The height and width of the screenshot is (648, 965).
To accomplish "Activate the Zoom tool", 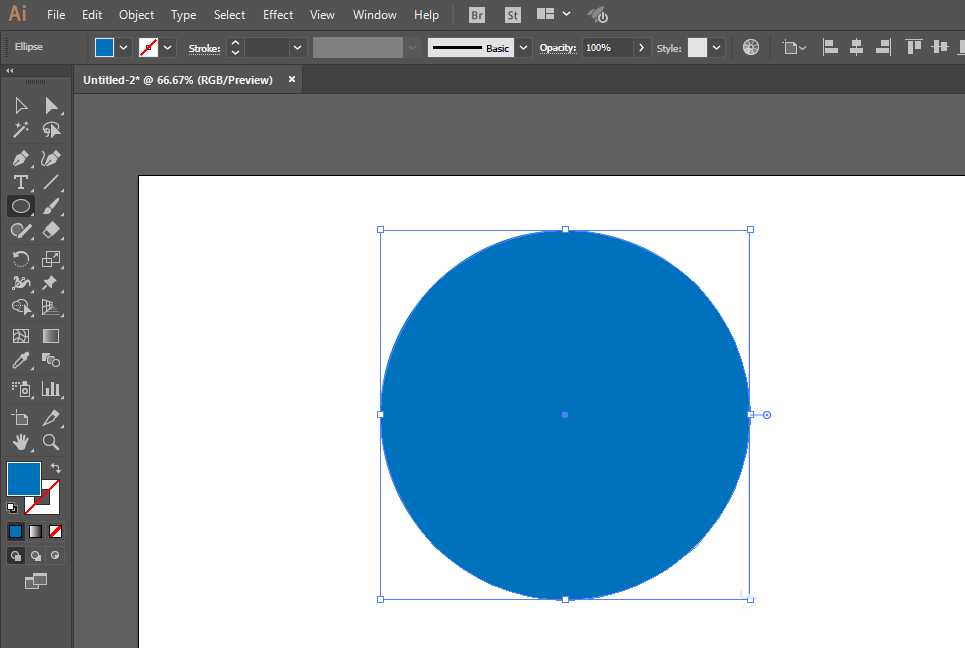I will 50,442.
